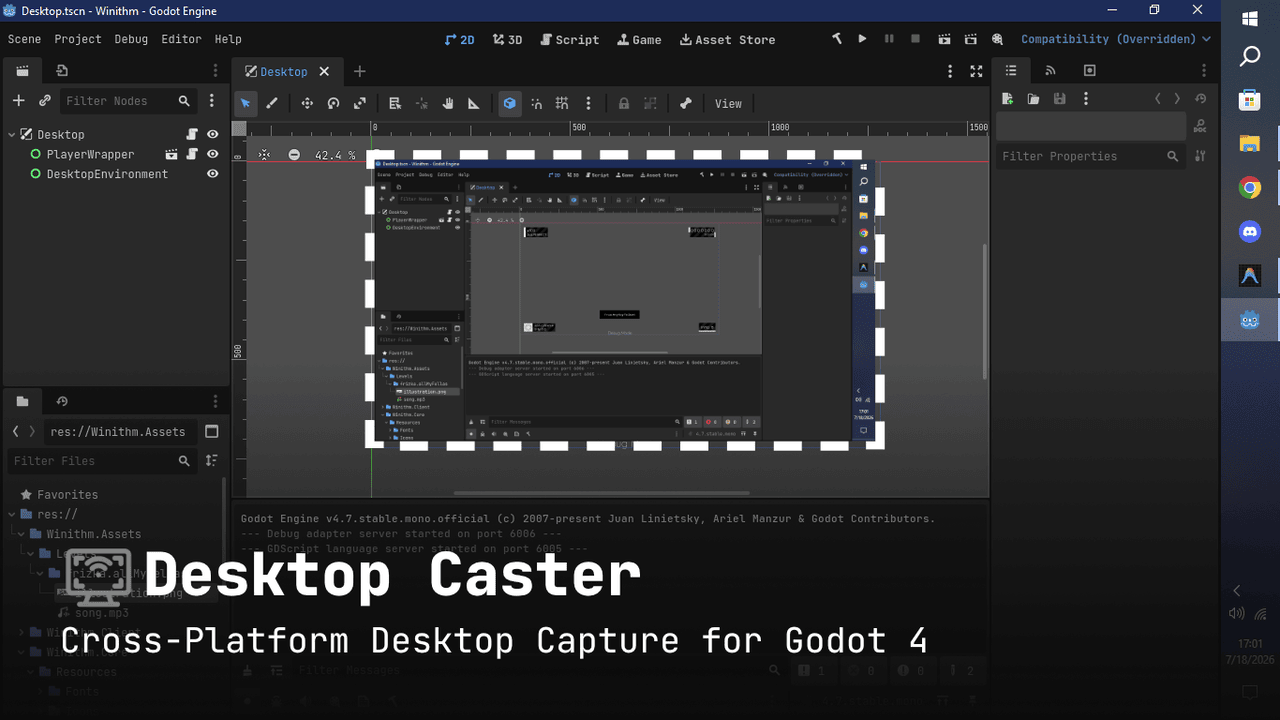Click the Filter Properties field

(1090, 156)
